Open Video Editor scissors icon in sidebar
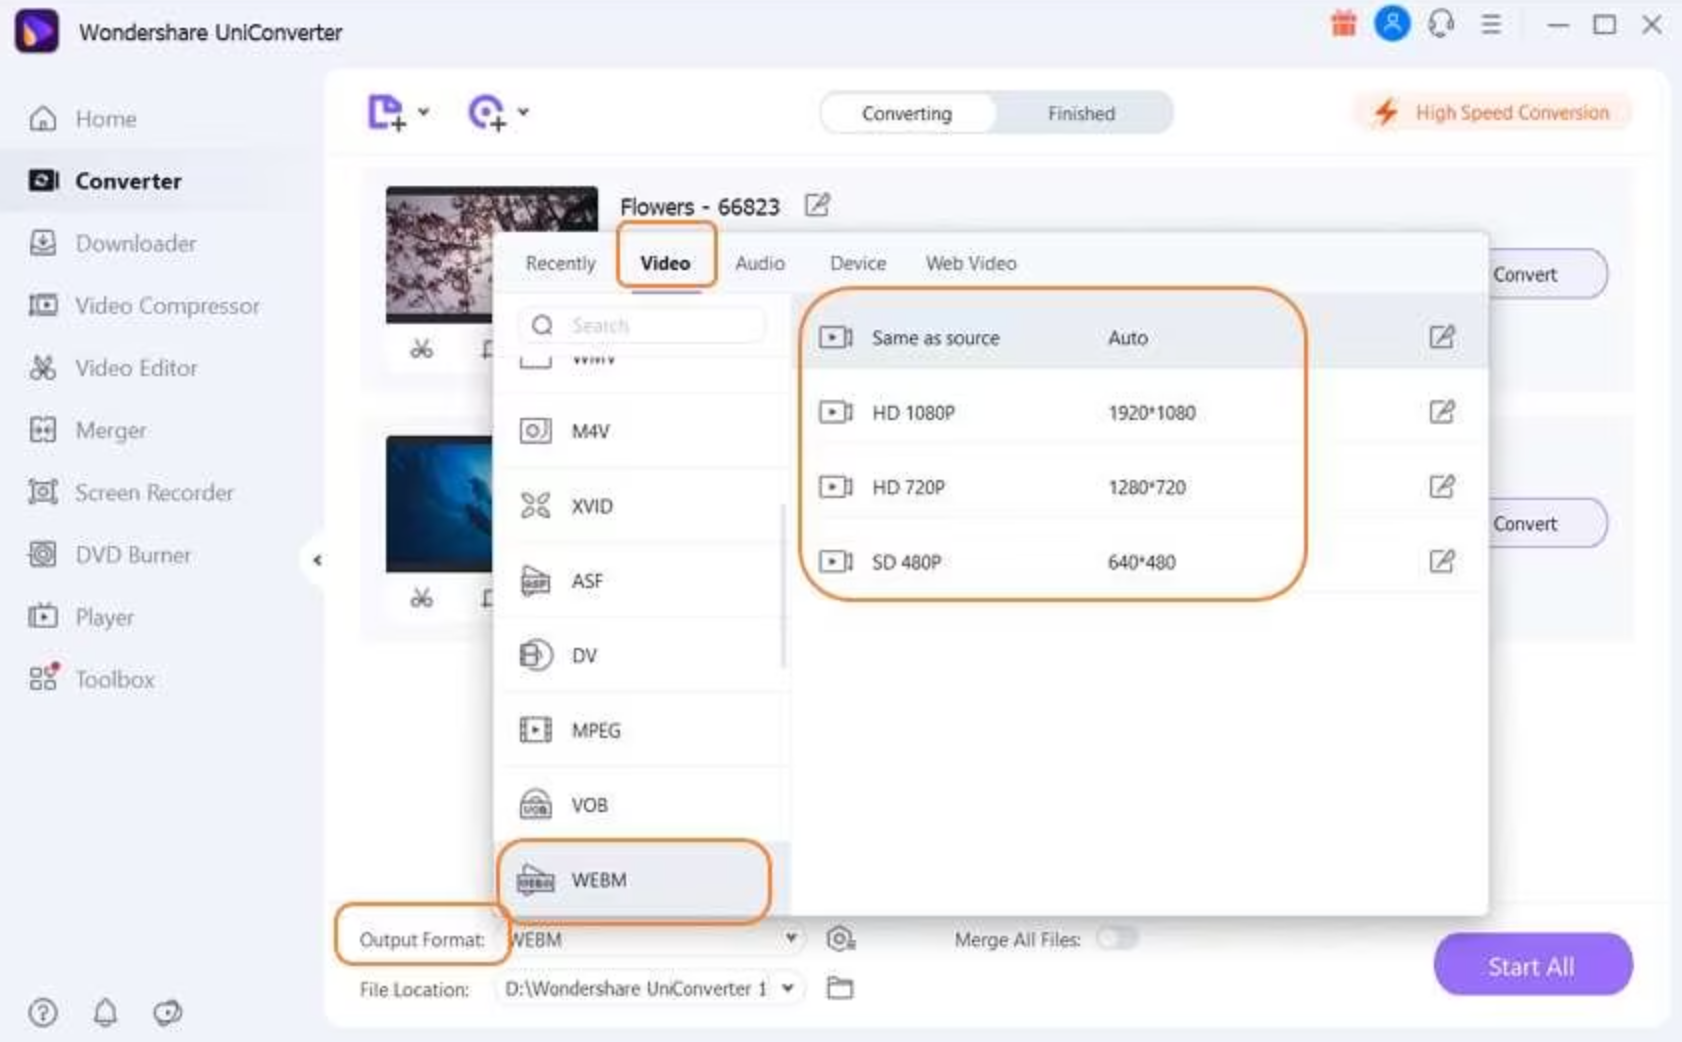The image size is (1682, 1042). pos(42,368)
